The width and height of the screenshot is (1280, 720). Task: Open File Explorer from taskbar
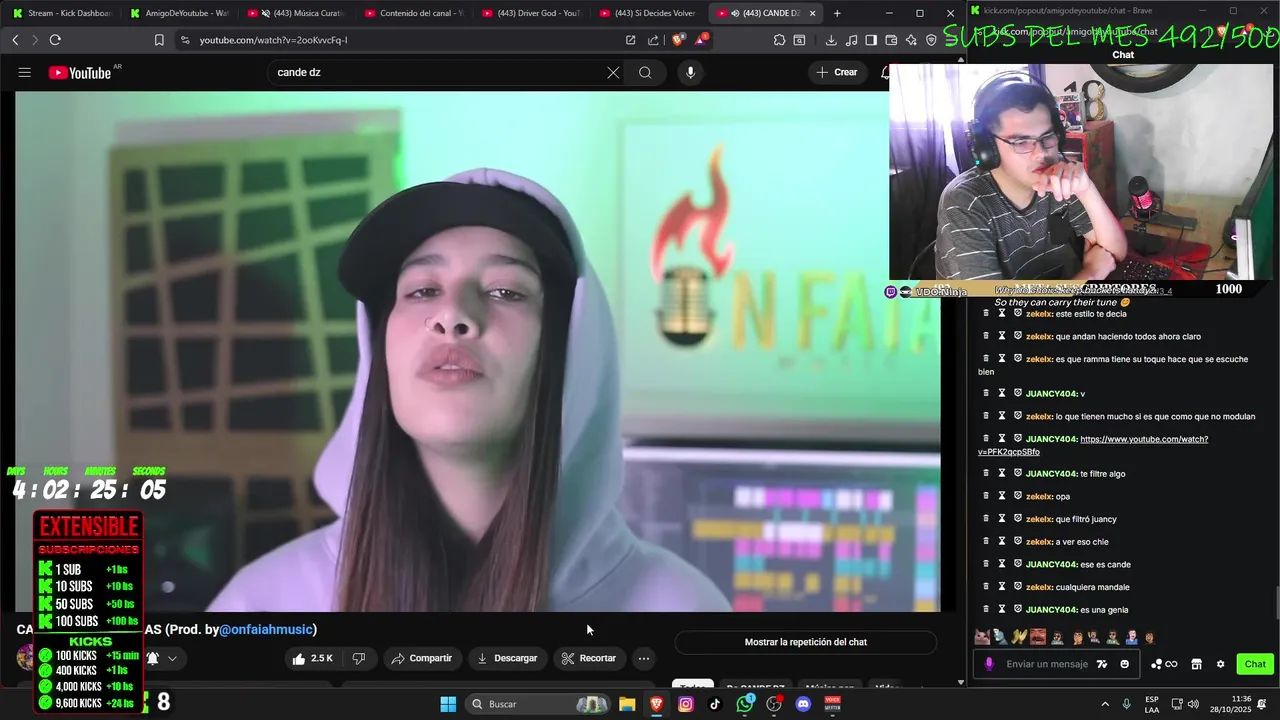(x=627, y=704)
